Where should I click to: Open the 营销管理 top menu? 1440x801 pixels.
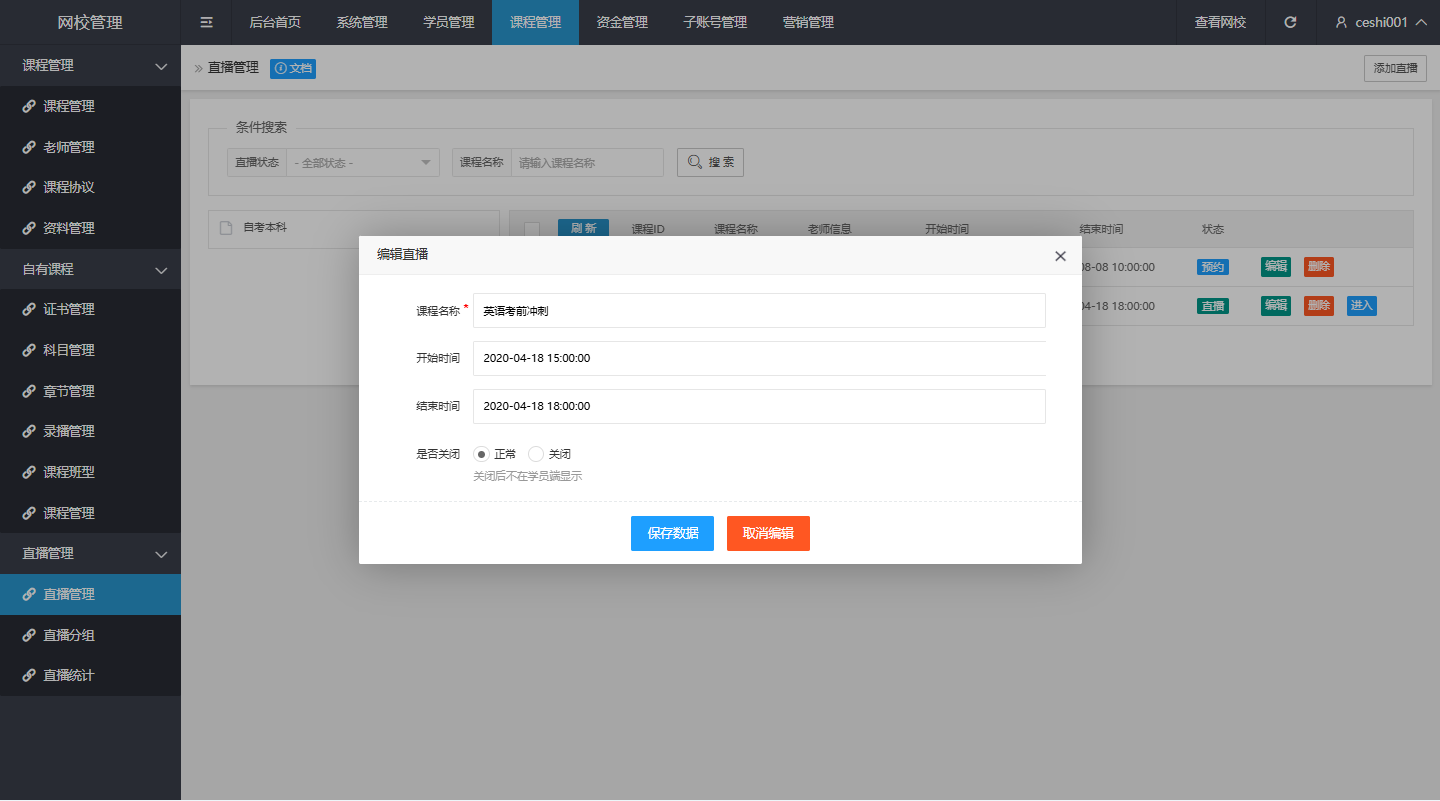(808, 22)
